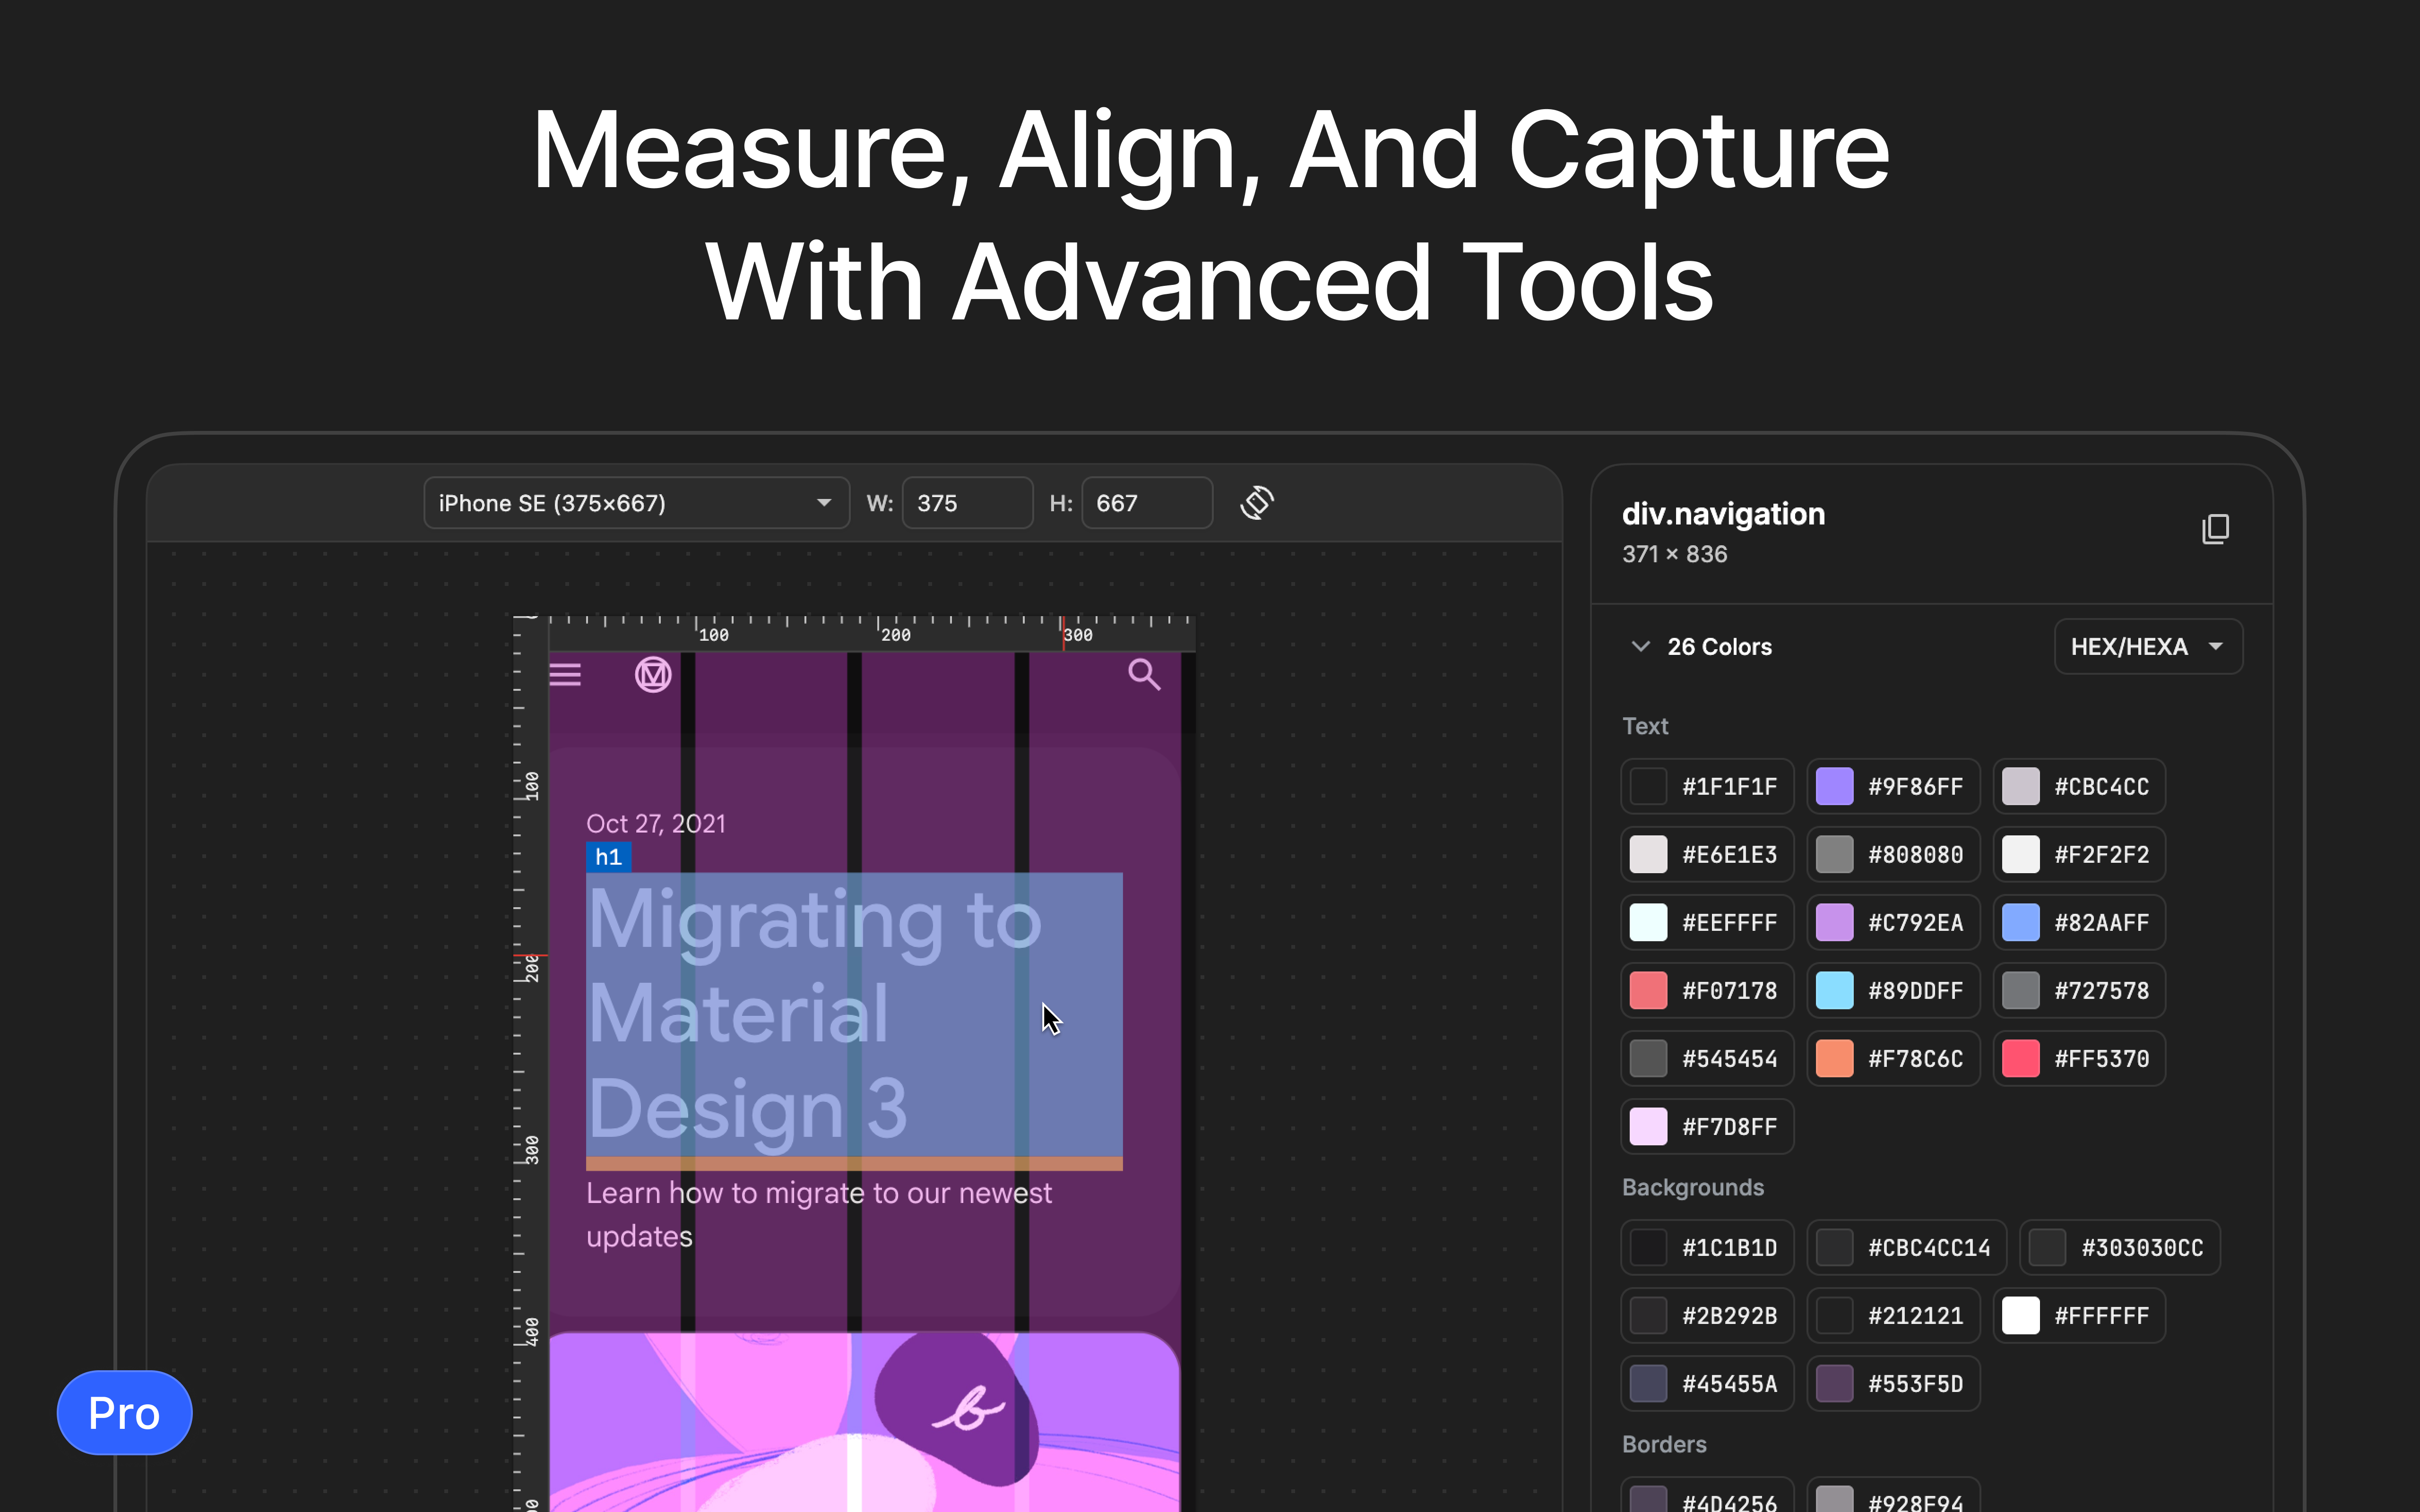Click the width input field showing 375
The width and height of the screenshot is (2420, 1512).
click(966, 503)
